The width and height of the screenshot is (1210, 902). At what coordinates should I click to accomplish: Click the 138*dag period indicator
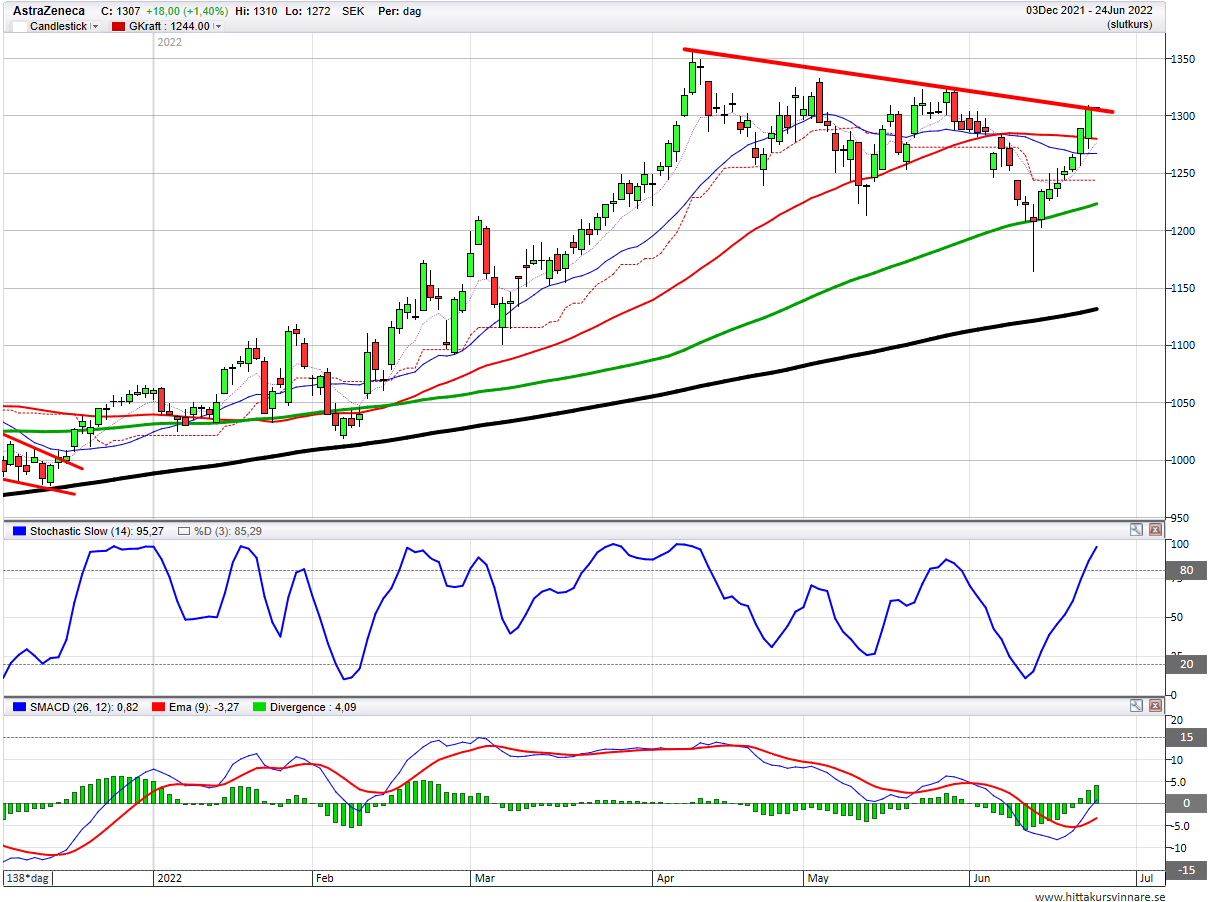click(x=28, y=878)
